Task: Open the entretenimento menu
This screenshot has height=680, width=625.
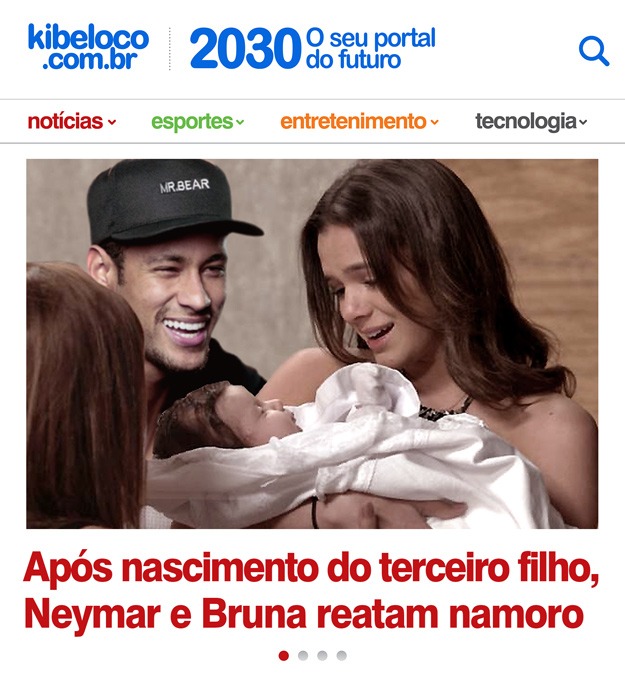Action: [x=360, y=121]
